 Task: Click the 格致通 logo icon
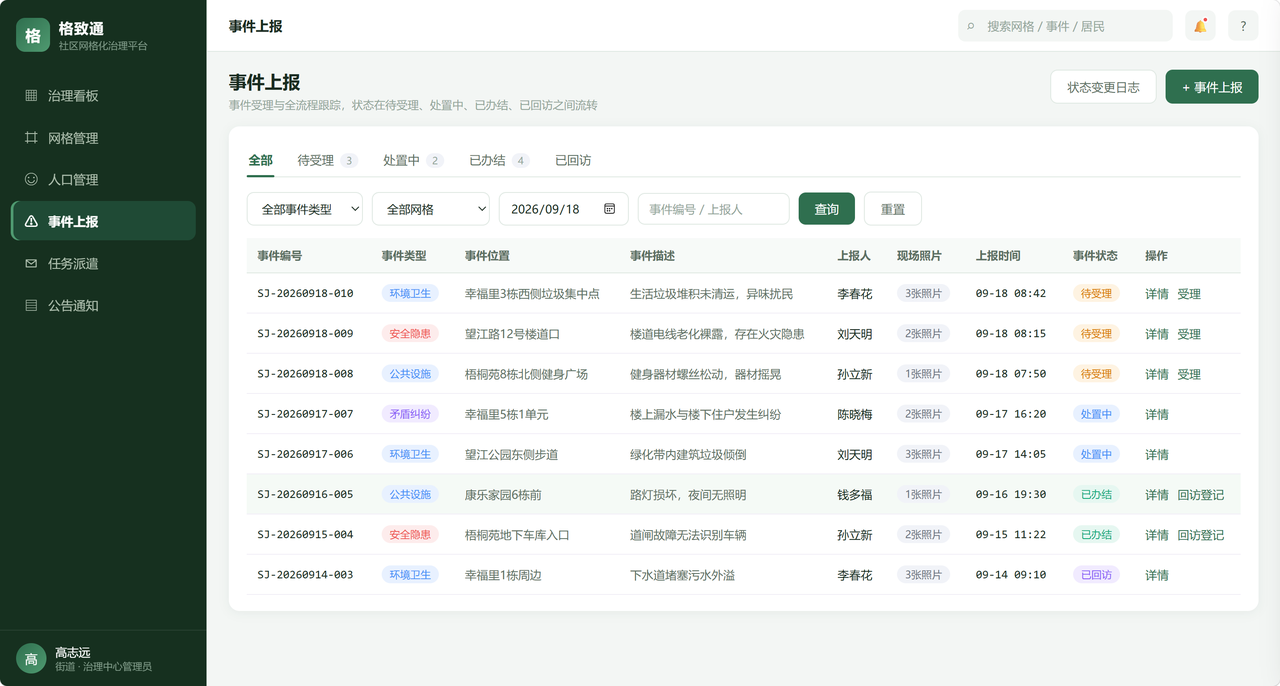[33, 35]
